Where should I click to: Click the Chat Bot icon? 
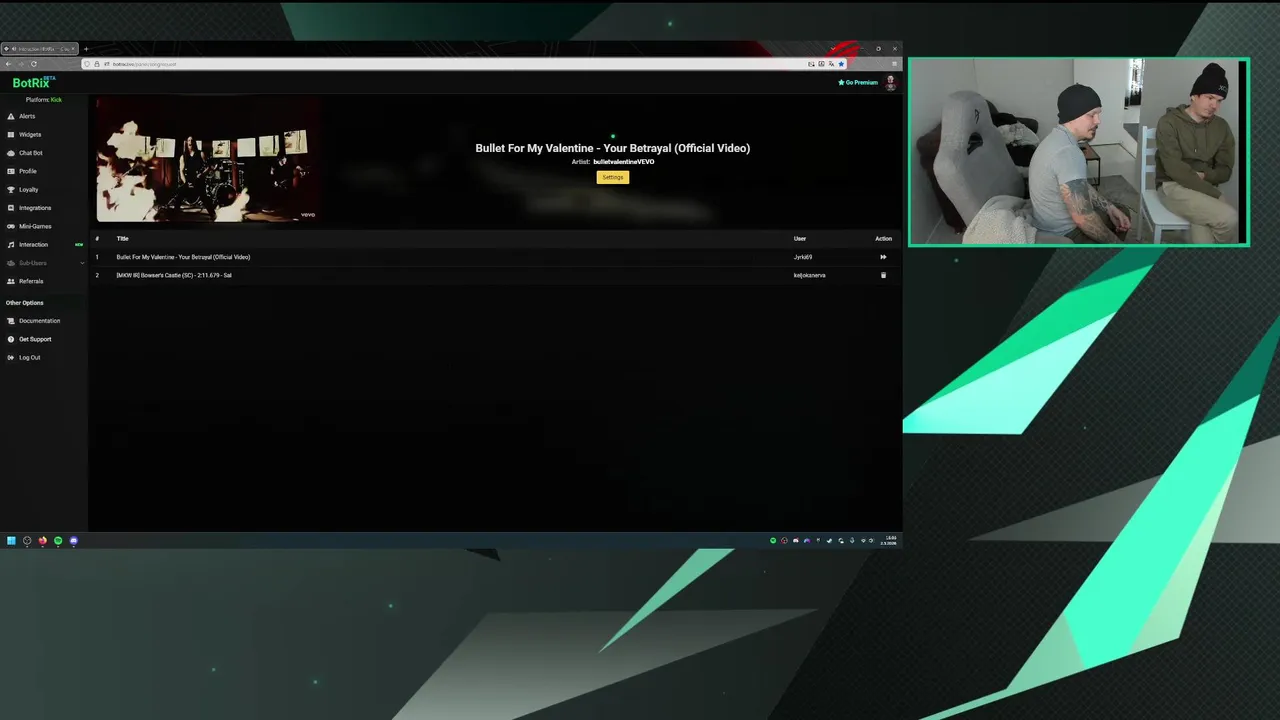[x=11, y=153]
